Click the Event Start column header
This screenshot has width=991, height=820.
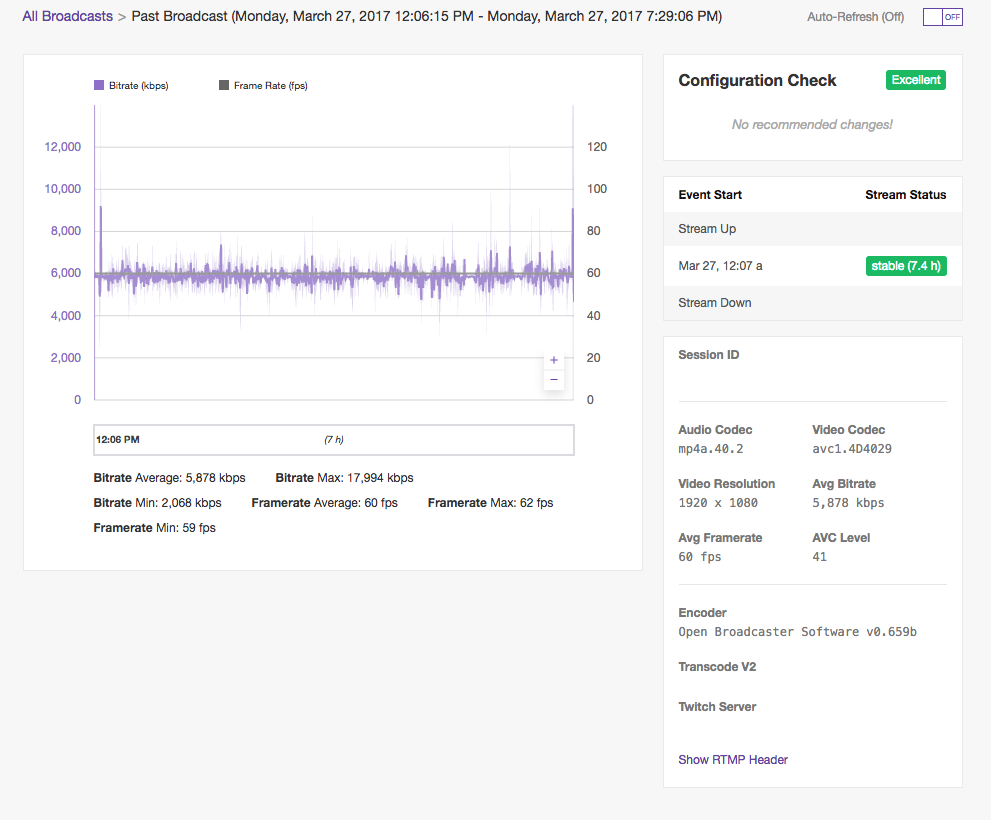pos(710,195)
